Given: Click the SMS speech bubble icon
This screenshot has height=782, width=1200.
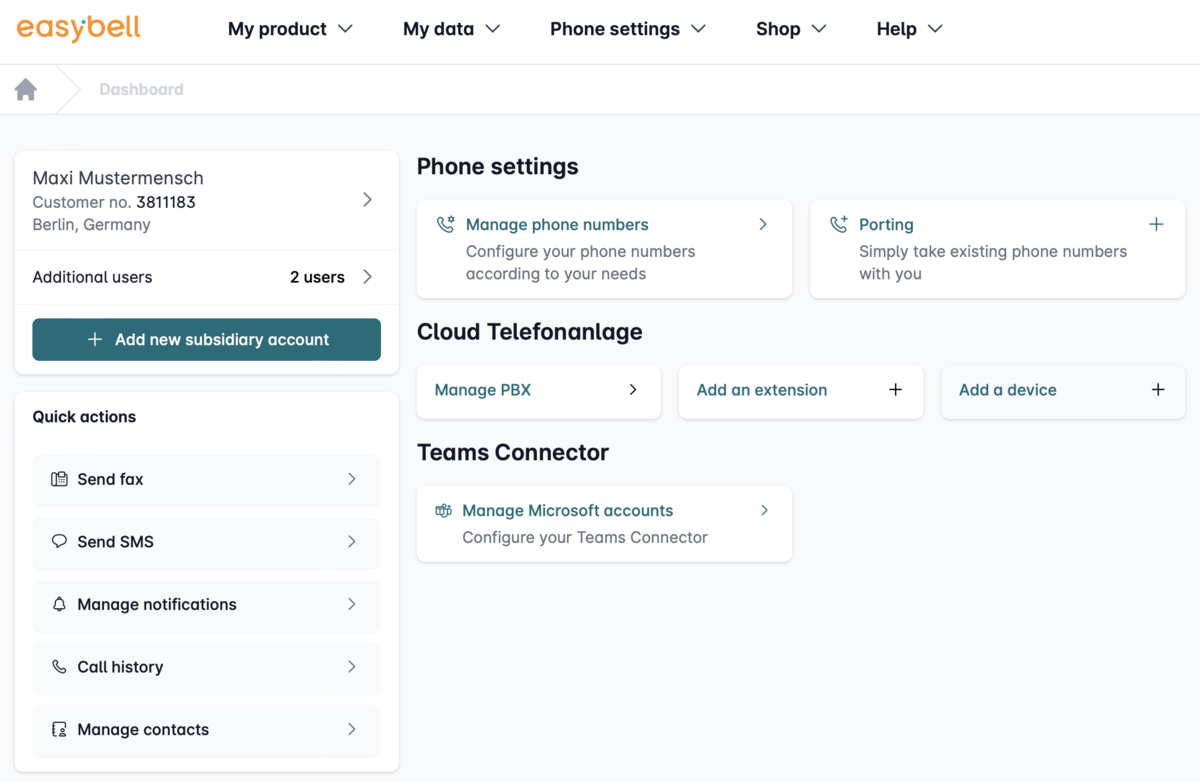Looking at the screenshot, I should (59, 541).
